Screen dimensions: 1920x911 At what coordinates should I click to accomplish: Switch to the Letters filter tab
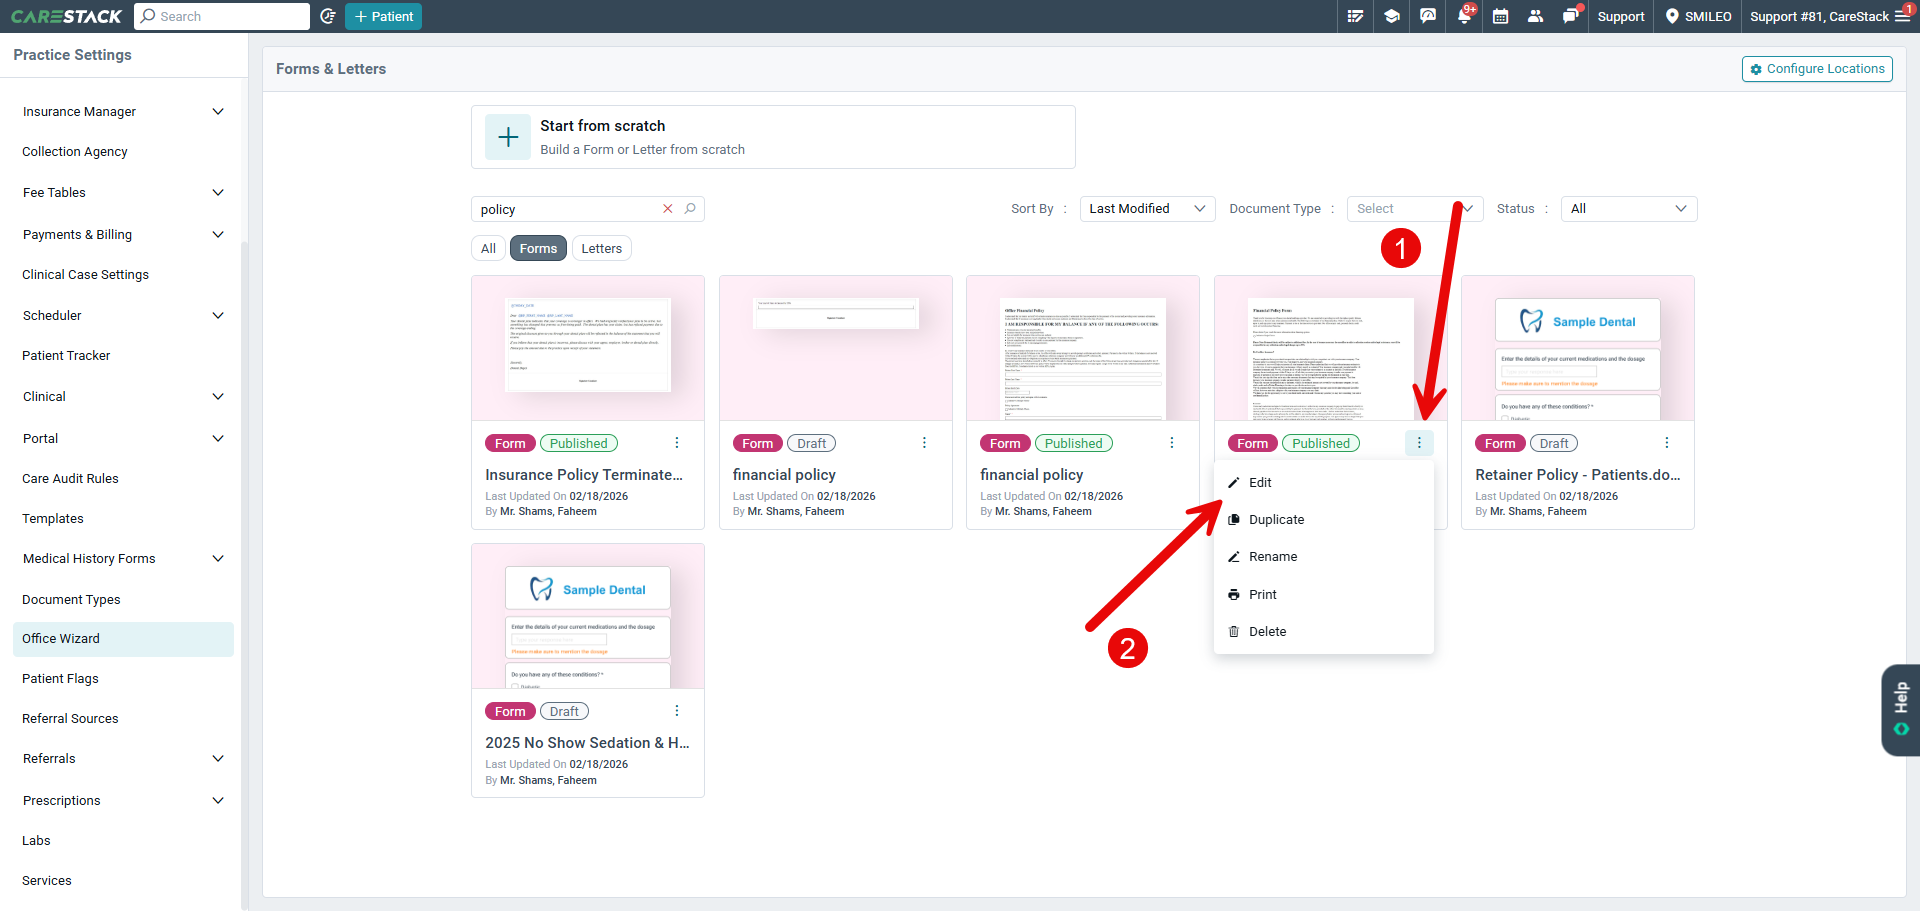pyautogui.click(x=602, y=248)
